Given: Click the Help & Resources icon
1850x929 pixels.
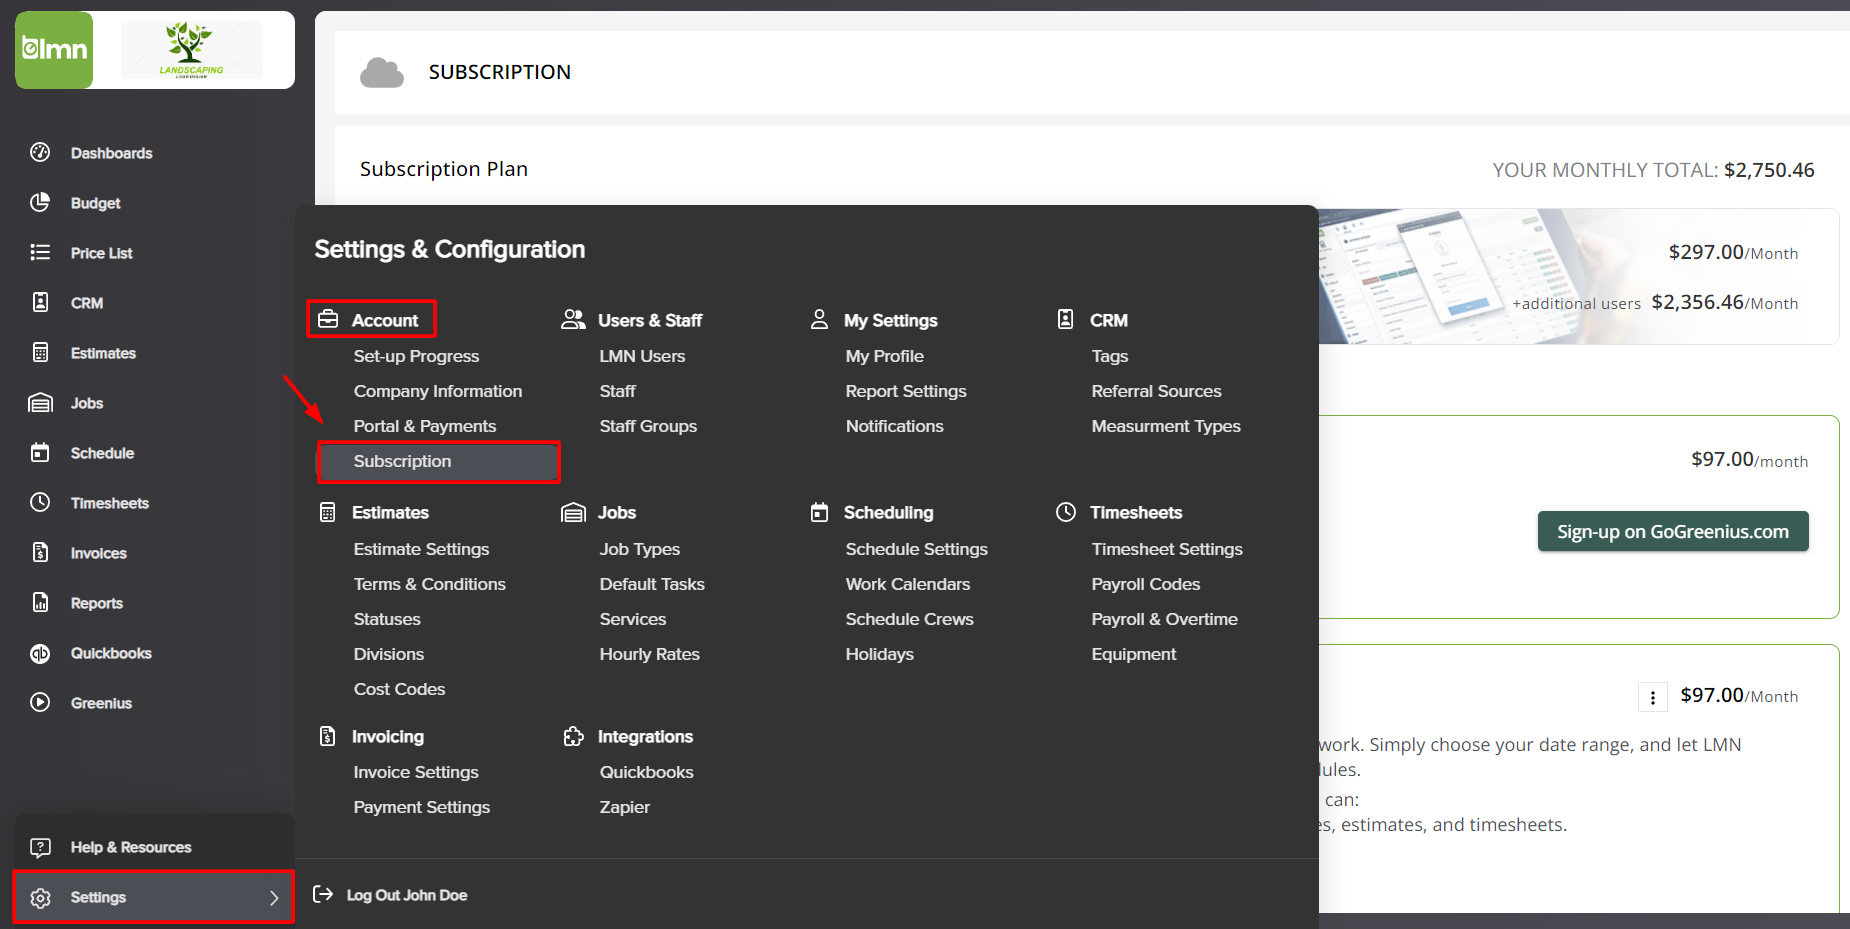Looking at the screenshot, I should pyautogui.click(x=40, y=847).
